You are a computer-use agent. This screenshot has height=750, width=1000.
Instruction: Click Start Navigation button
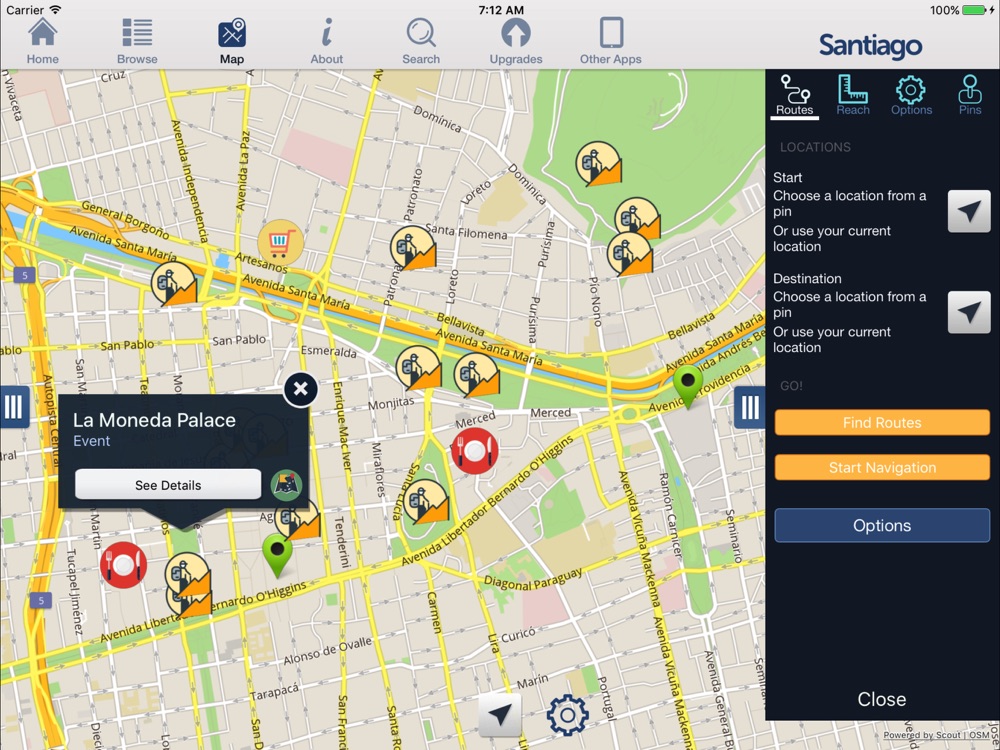point(882,467)
